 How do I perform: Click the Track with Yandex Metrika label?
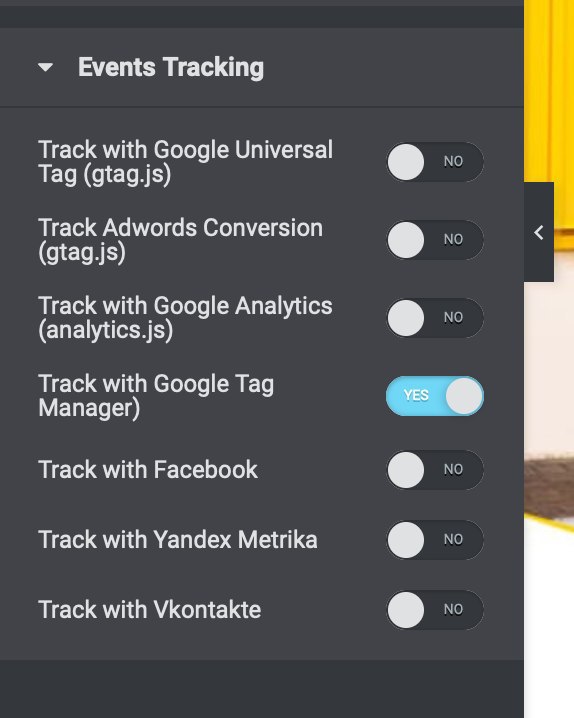tap(178, 539)
